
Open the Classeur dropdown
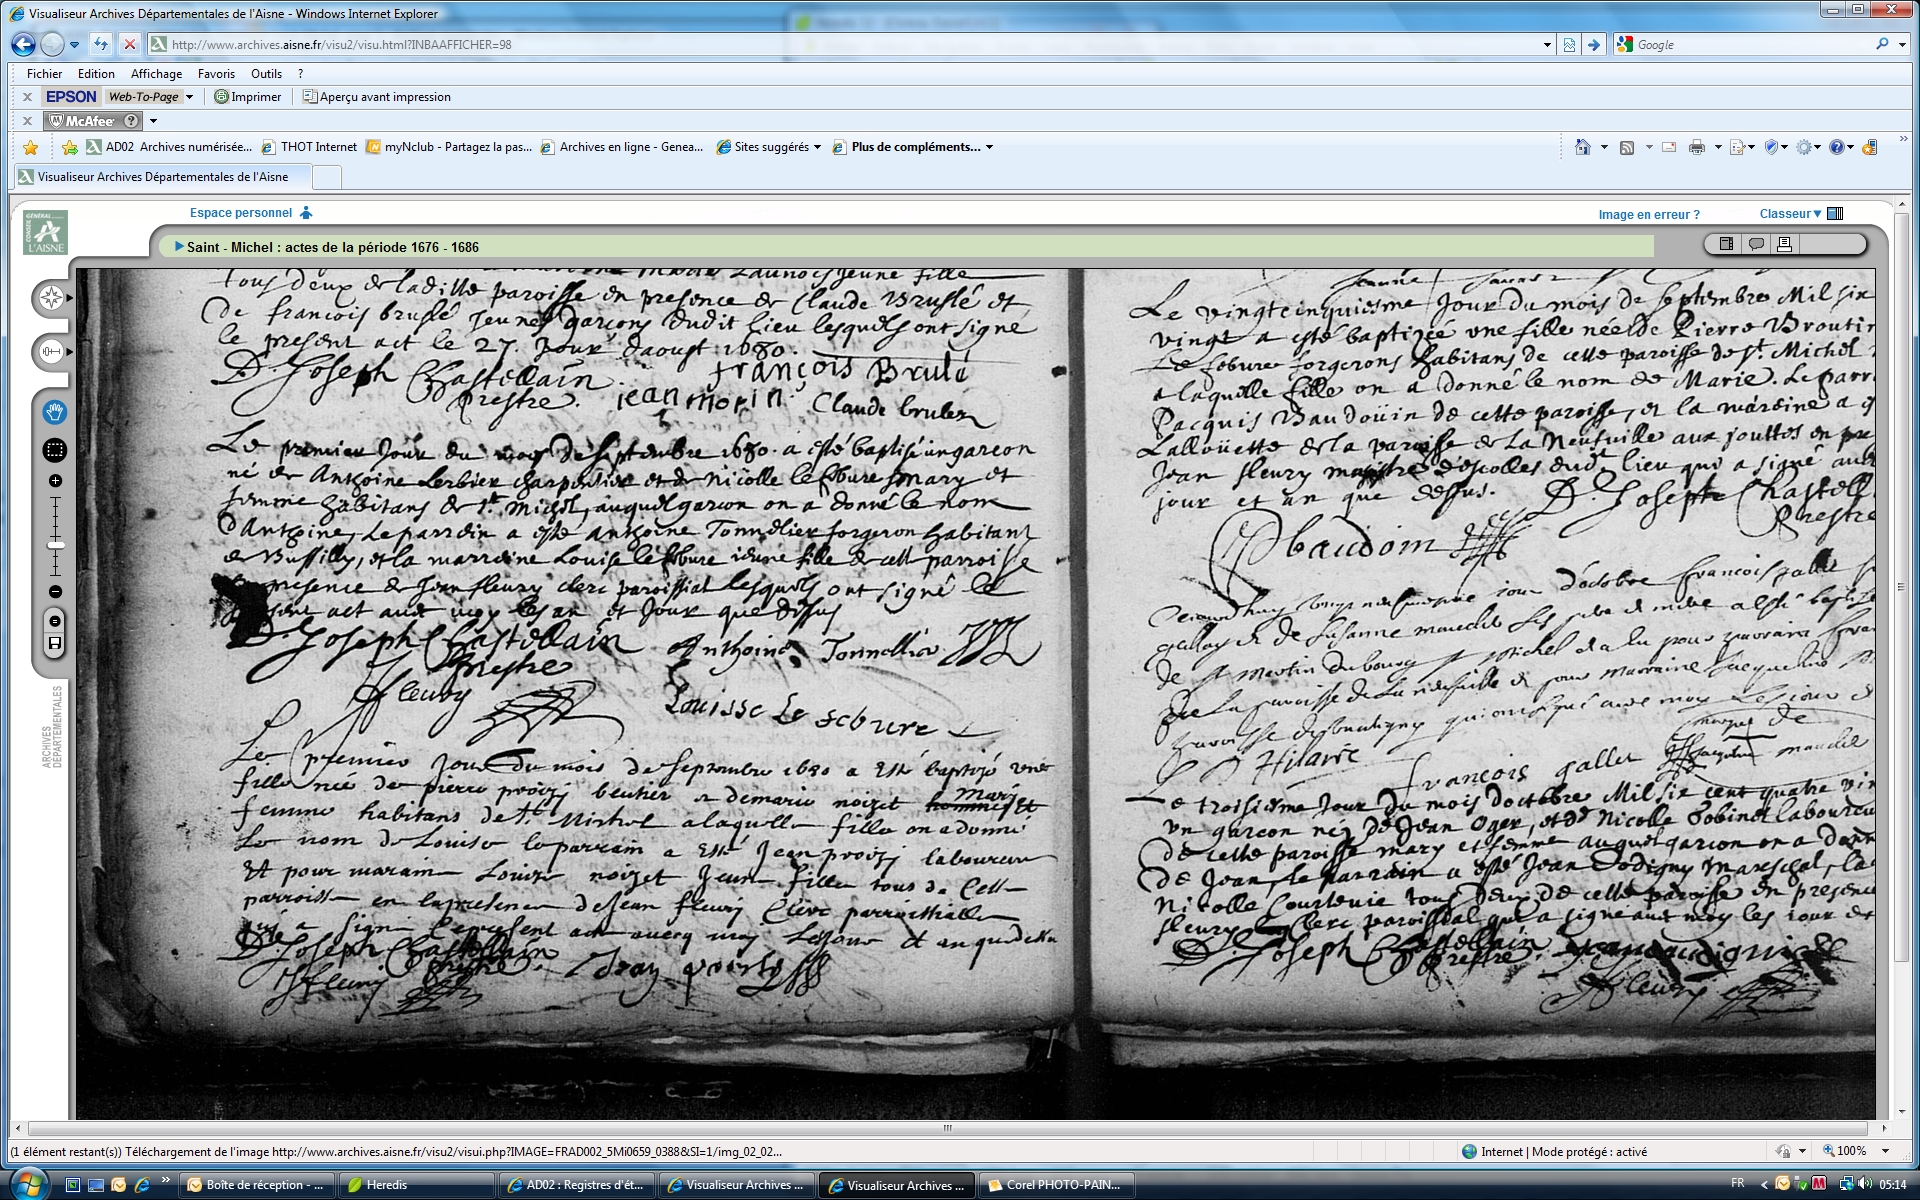[x=1790, y=214]
